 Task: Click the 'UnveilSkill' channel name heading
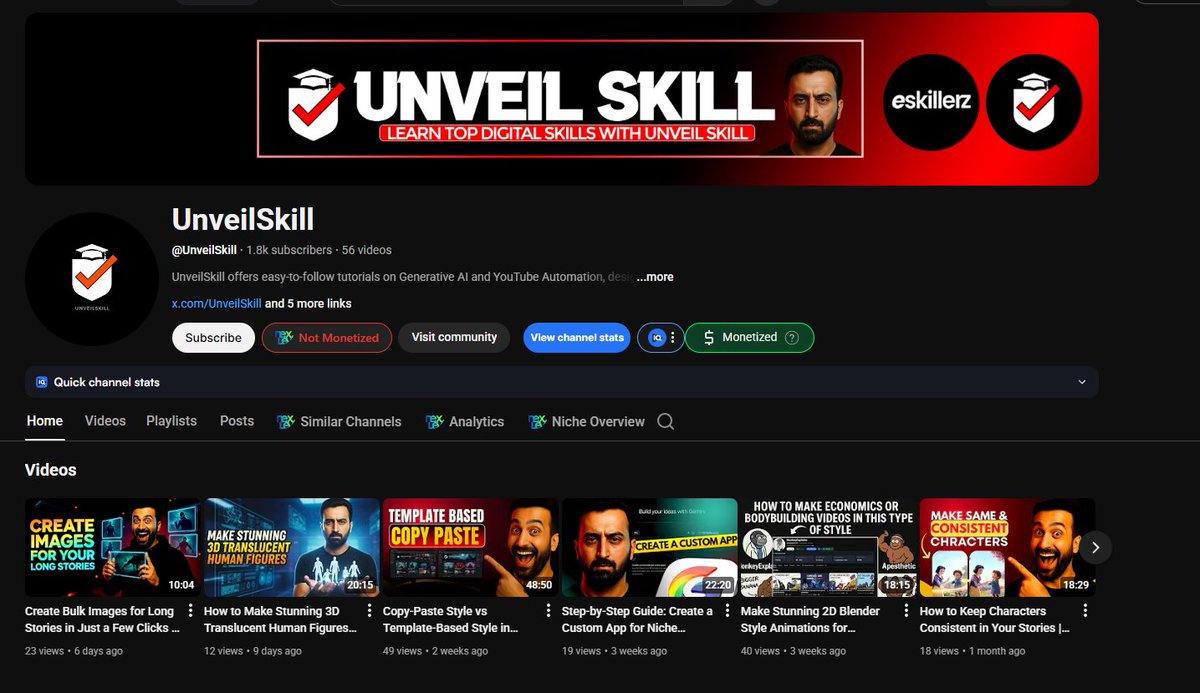coord(243,219)
